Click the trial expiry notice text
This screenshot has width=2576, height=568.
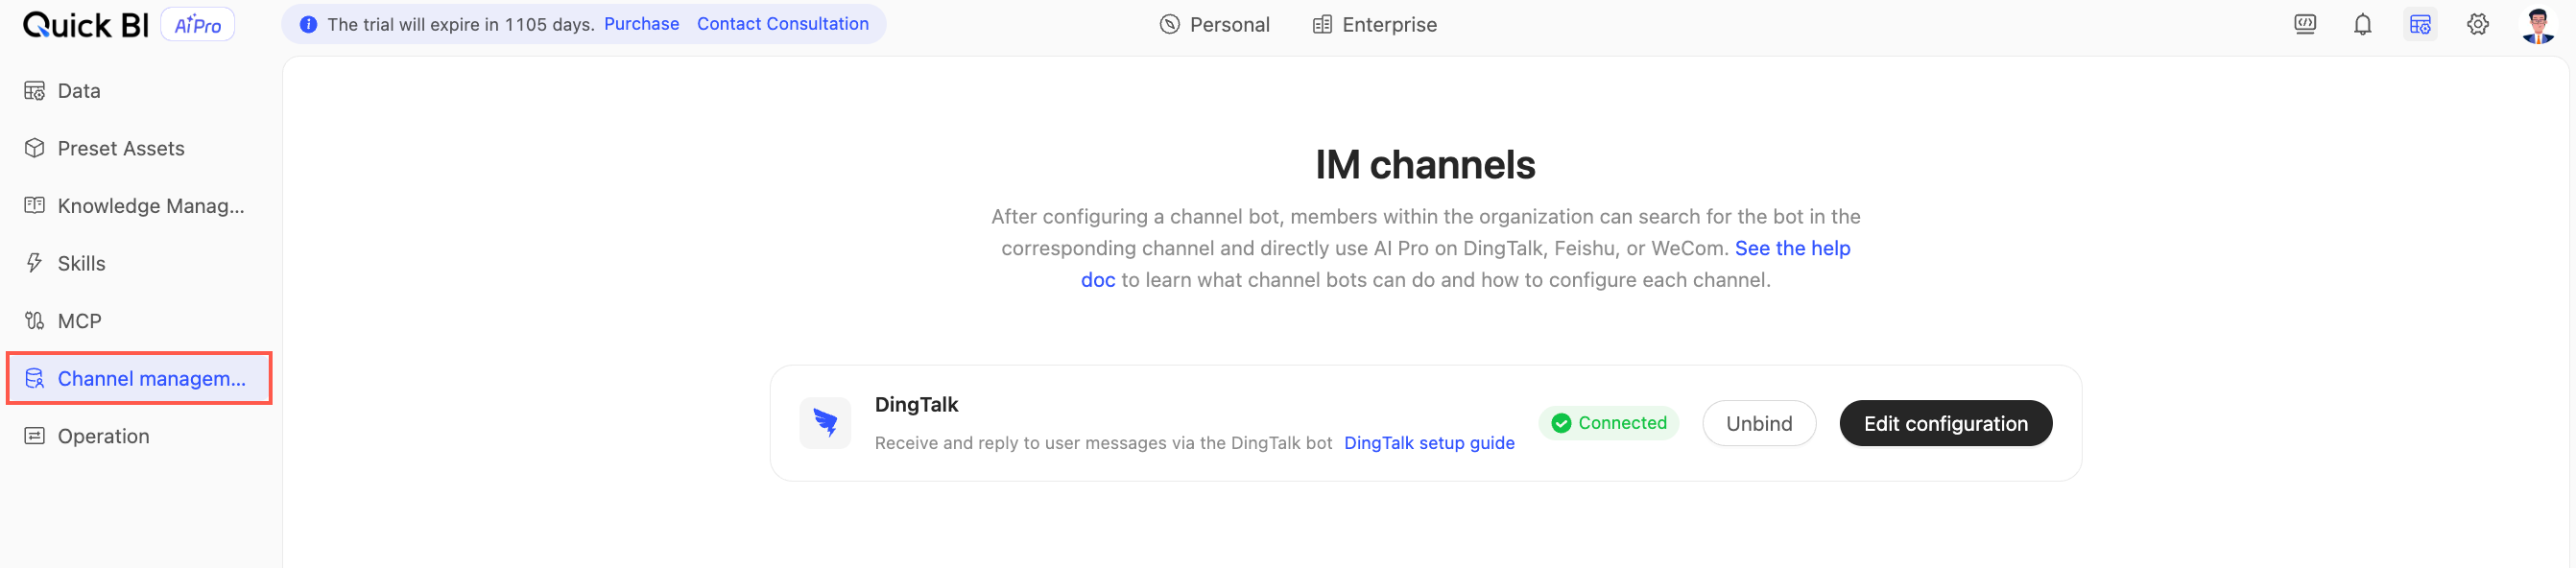461,25
